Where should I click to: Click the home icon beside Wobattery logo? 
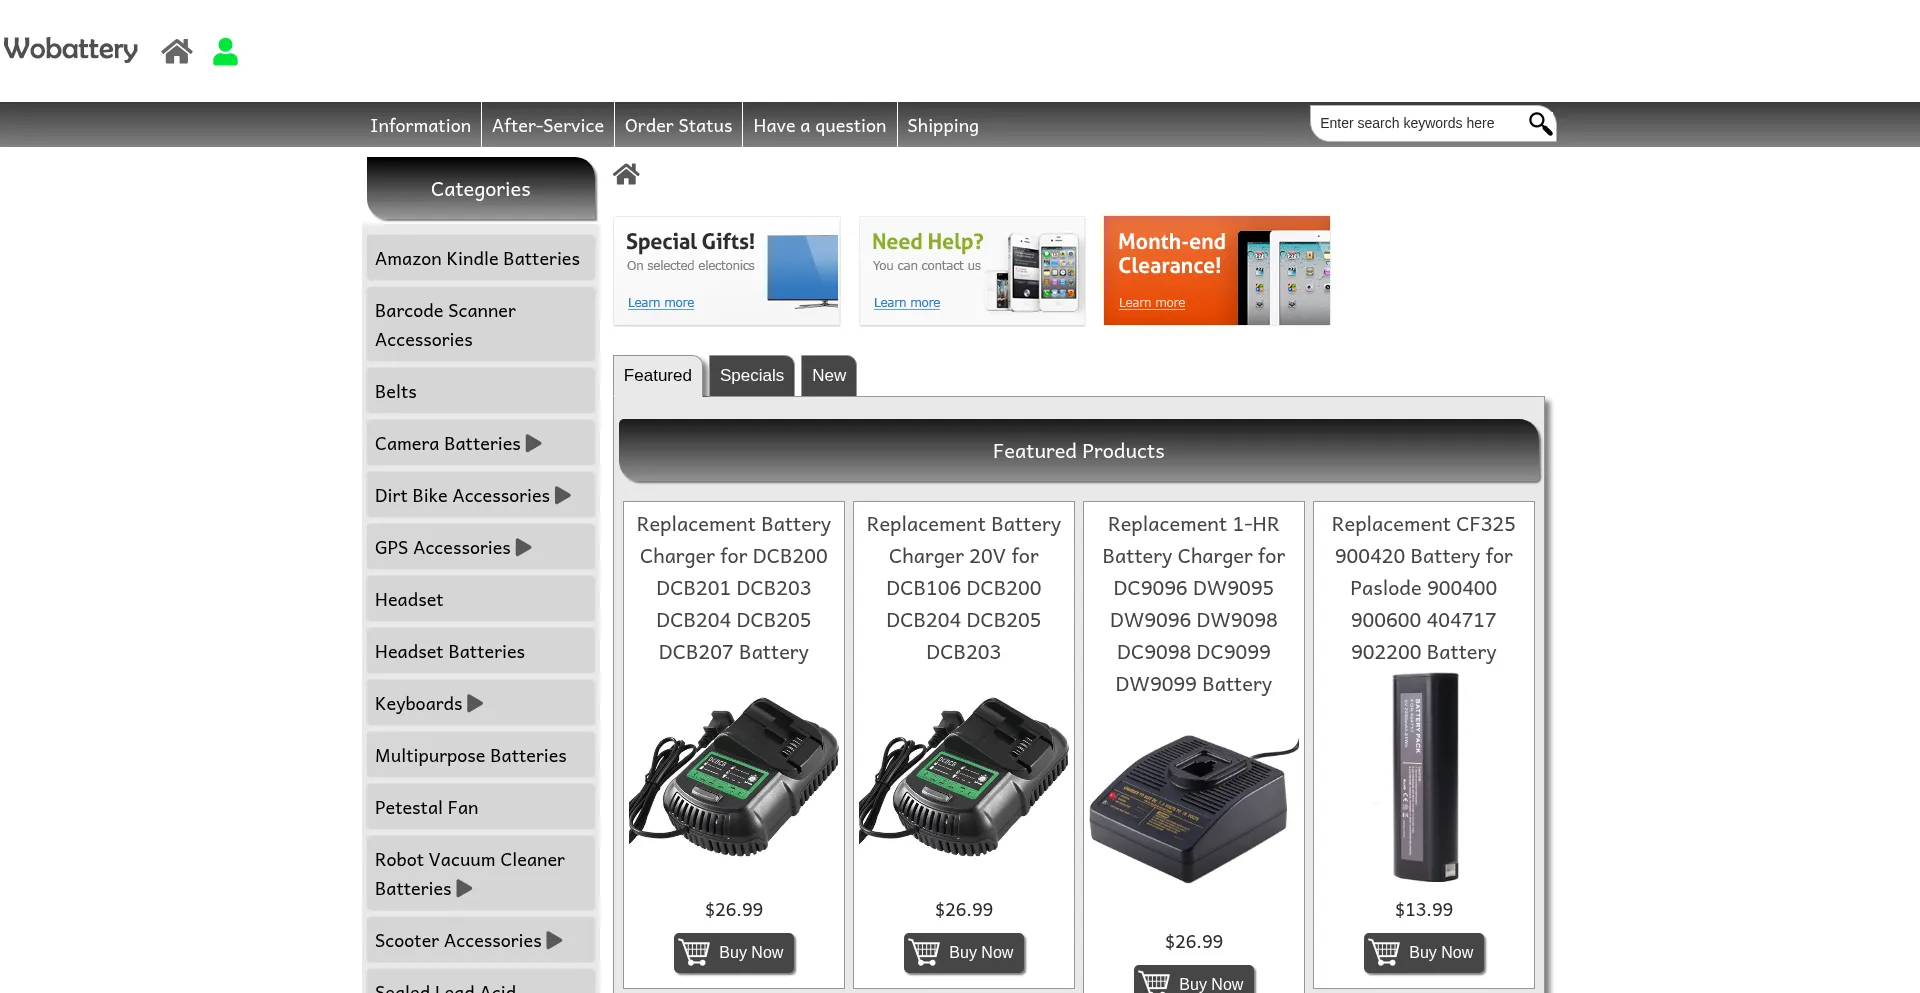click(x=177, y=51)
